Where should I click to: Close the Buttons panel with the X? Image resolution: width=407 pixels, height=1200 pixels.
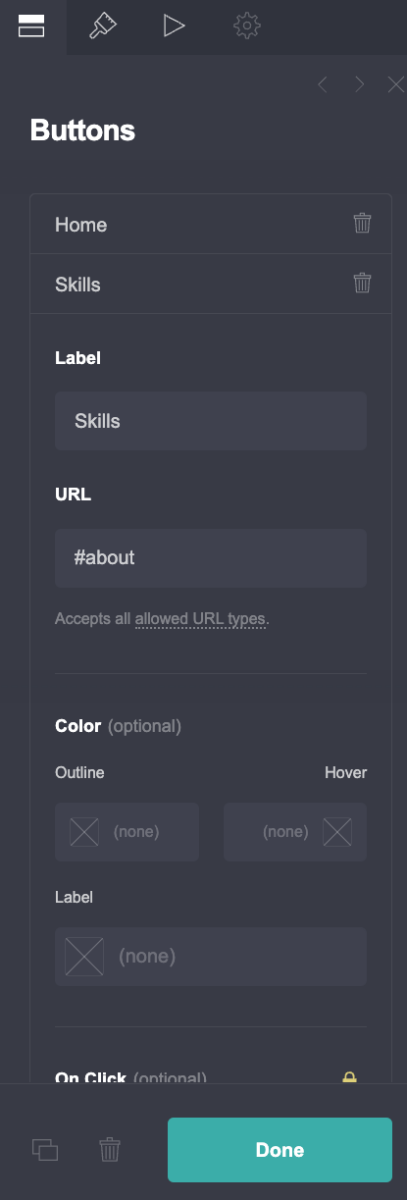point(395,85)
